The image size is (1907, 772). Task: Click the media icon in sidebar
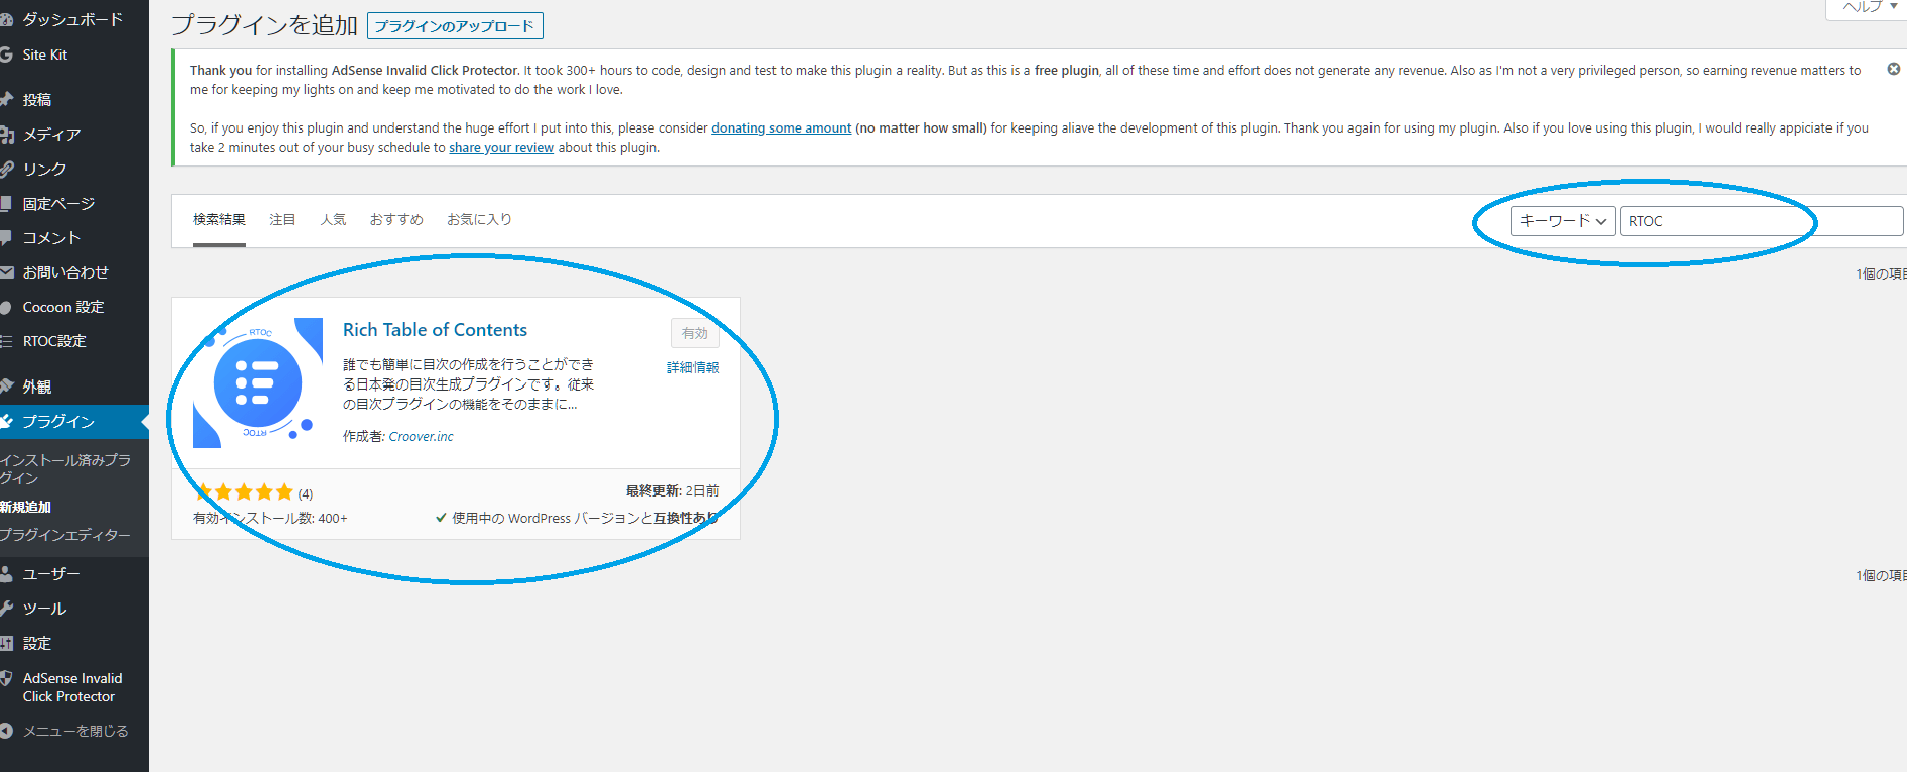tap(6, 135)
